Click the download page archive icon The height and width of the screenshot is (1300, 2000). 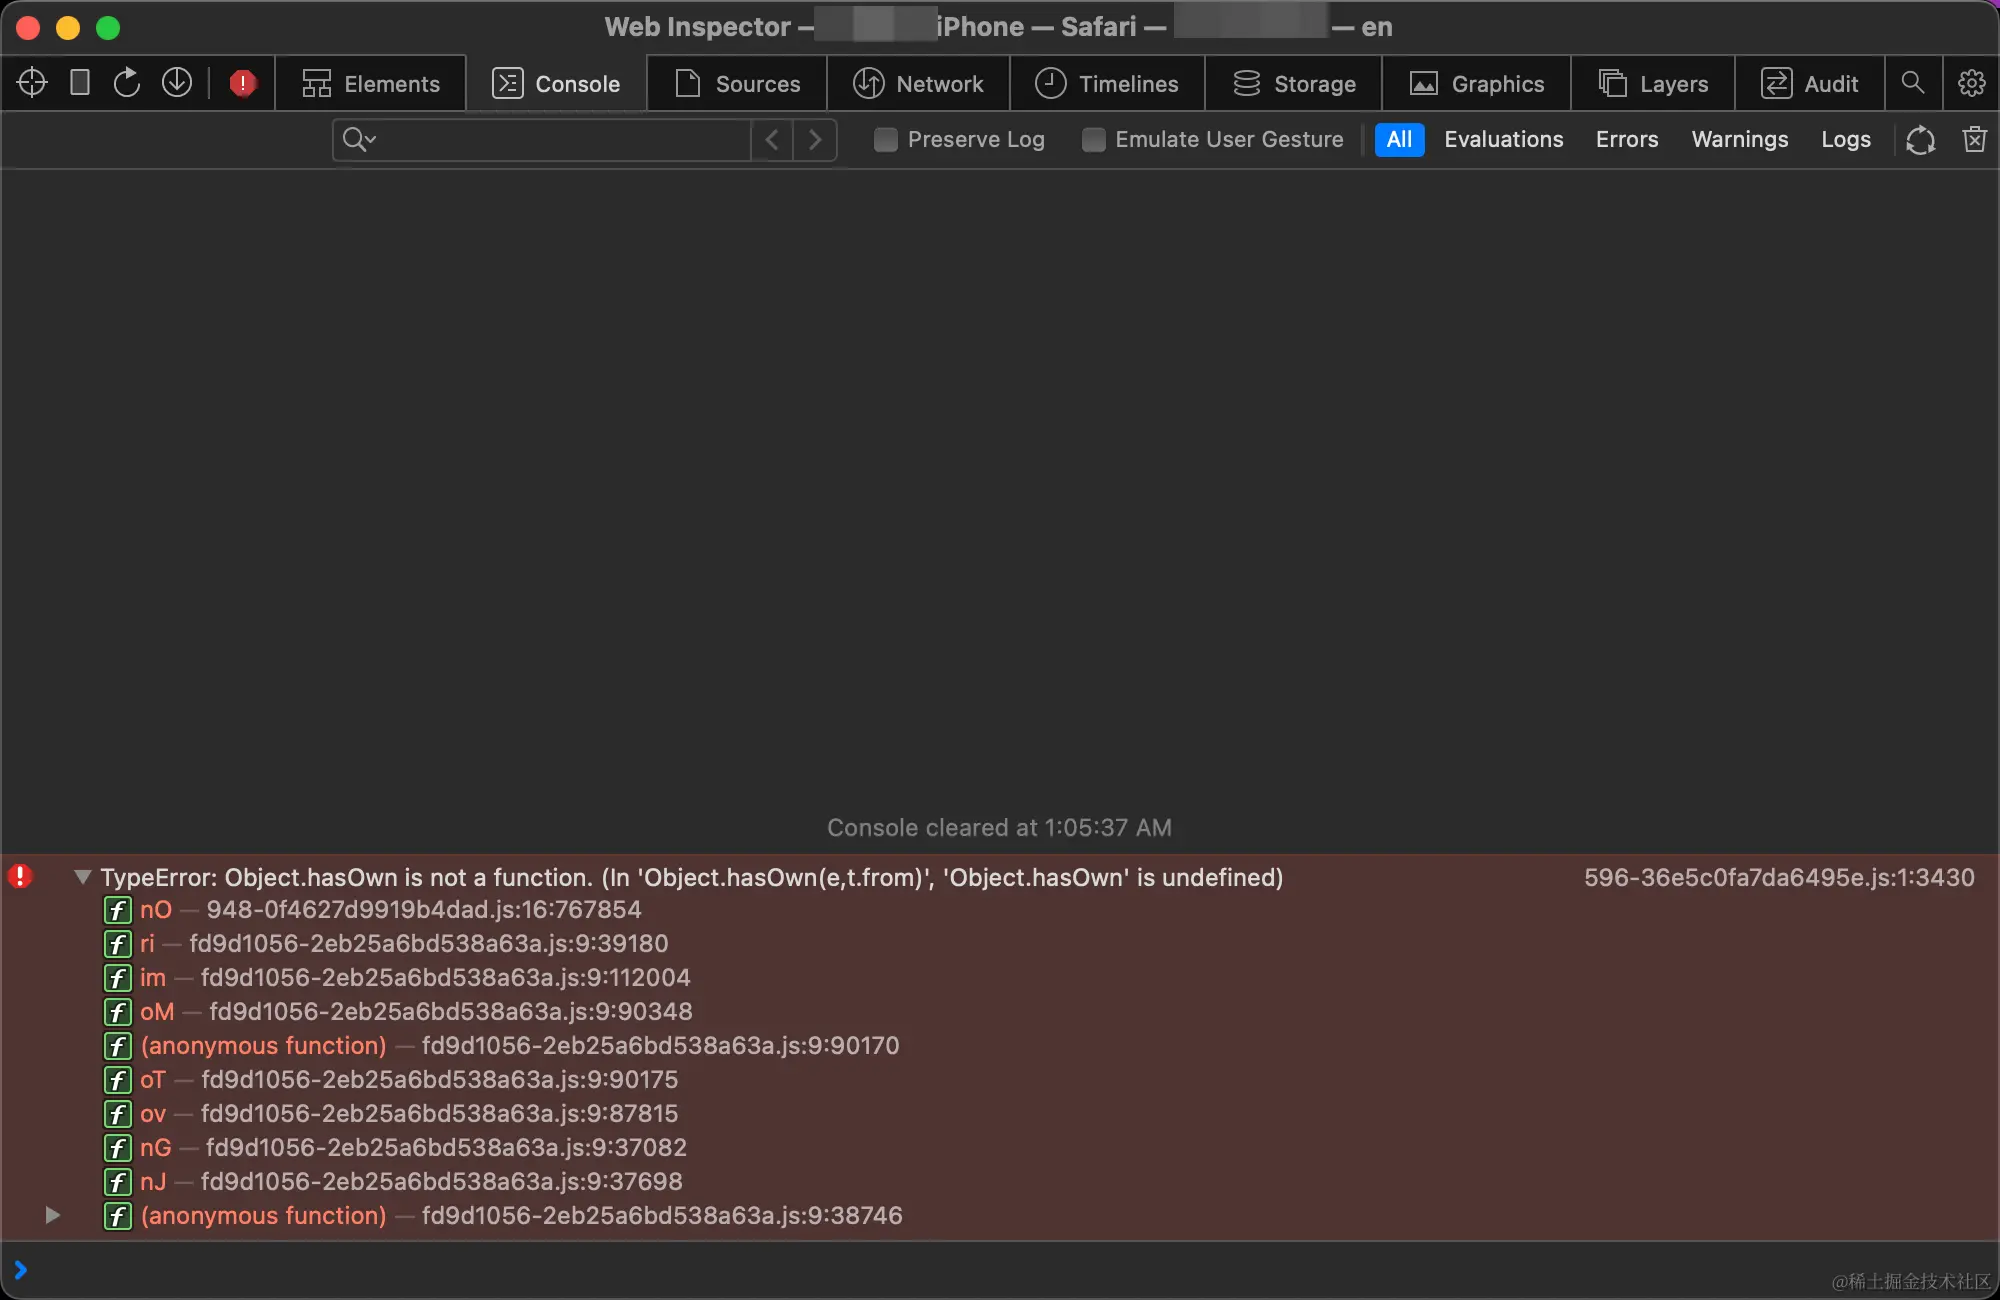[x=177, y=83]
